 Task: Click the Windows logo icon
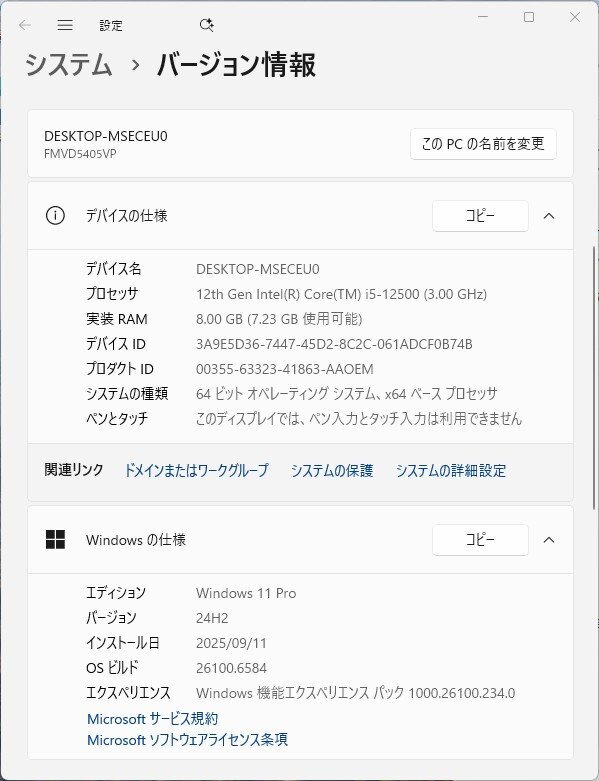pyautogui.click(x=55, y=539)
